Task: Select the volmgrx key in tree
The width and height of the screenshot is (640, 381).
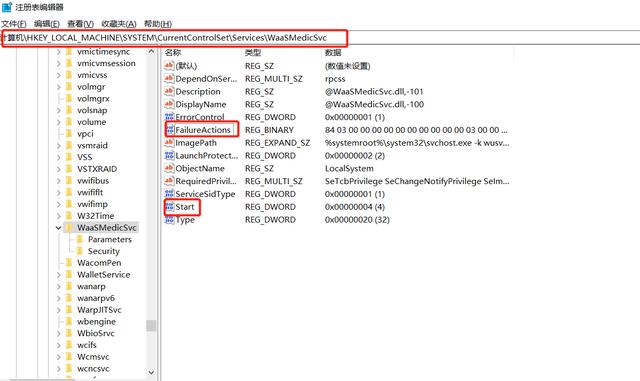Action: [x=93, y=99]
